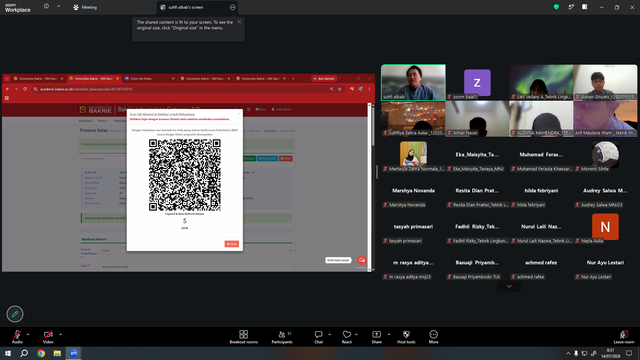The width and height of the screenshot is (640, 360).
Task: Open Windows notification center
Action: [x=629, y=353]
